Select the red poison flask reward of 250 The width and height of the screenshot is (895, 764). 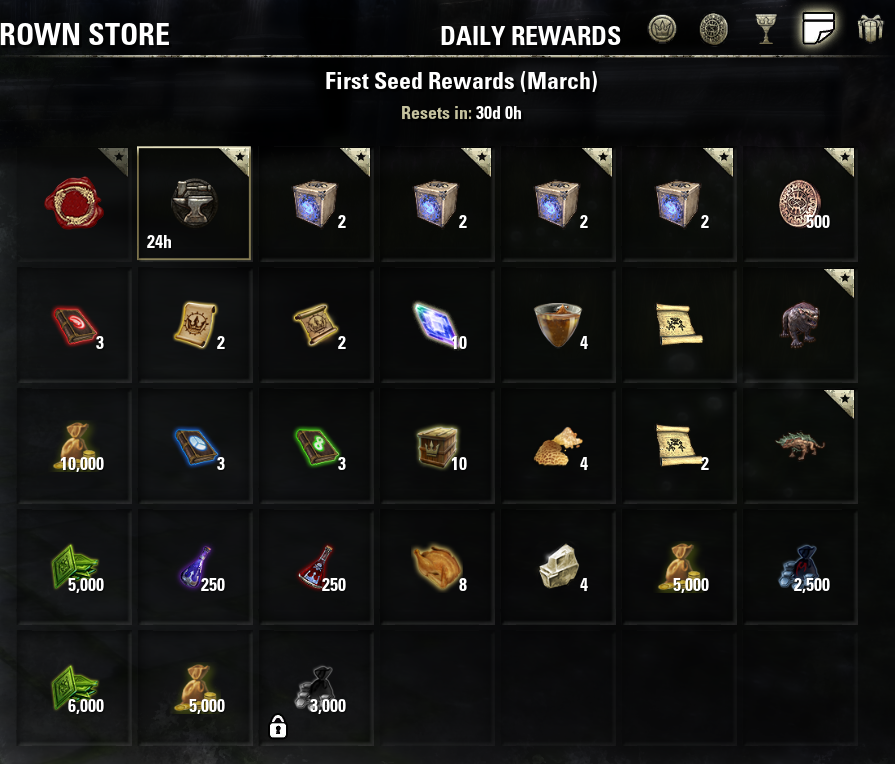[316, 567]
